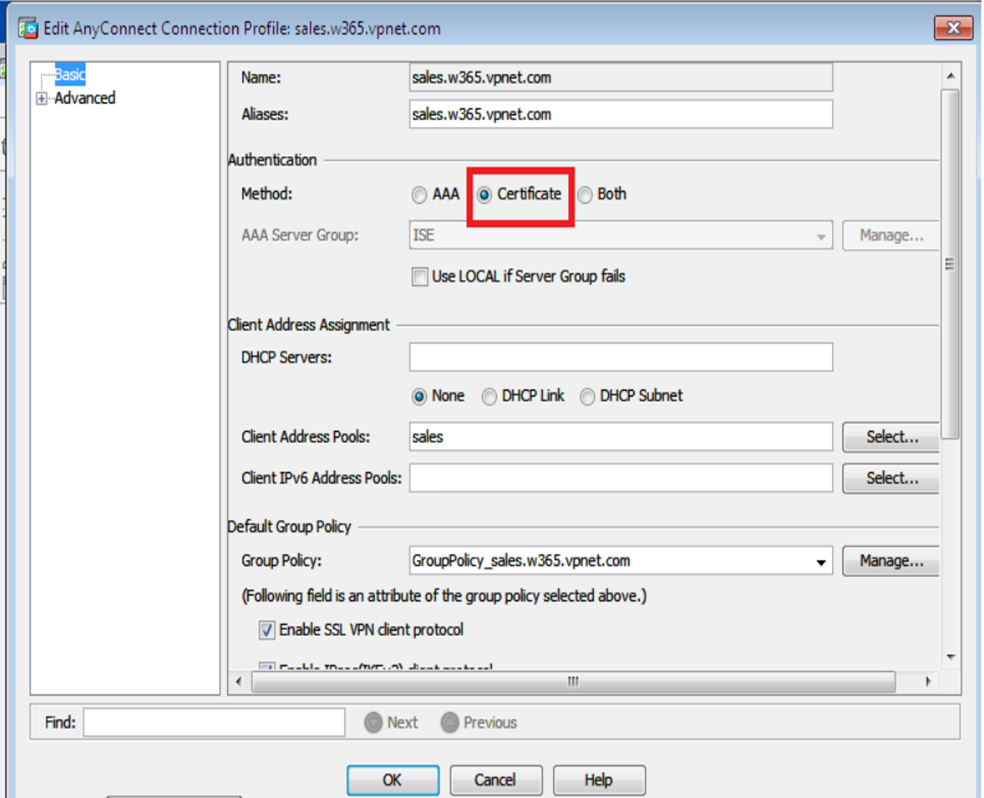Click the vertical scrollbar thumb
This screenshot has height=798, width=984.
[x=950, y=264]
